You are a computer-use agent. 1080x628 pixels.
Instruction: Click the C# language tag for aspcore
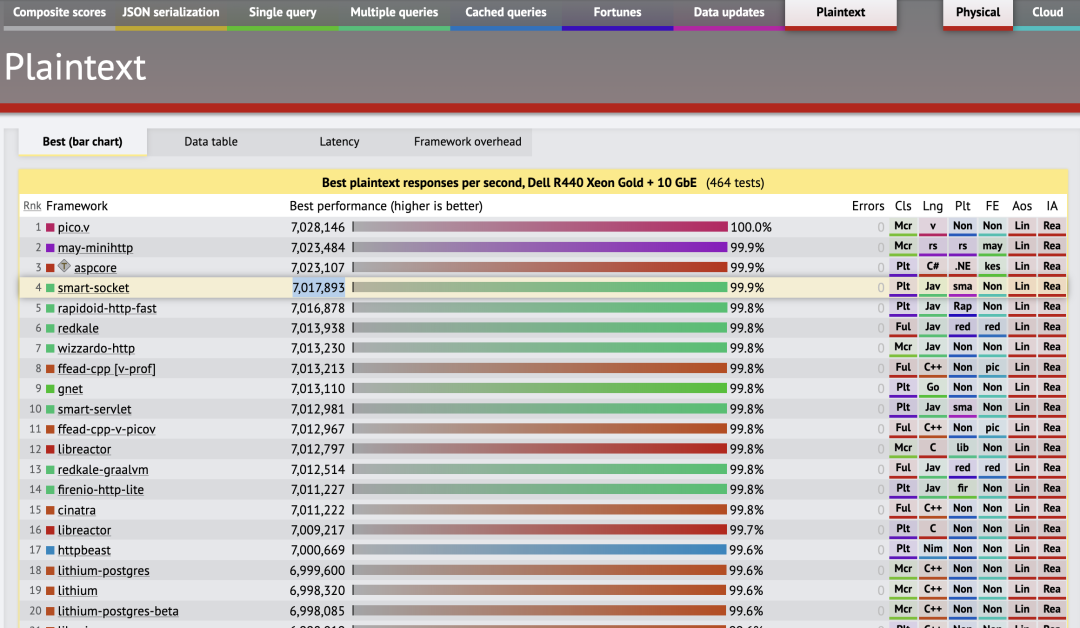pyautogui.click(x=933, y=267)
